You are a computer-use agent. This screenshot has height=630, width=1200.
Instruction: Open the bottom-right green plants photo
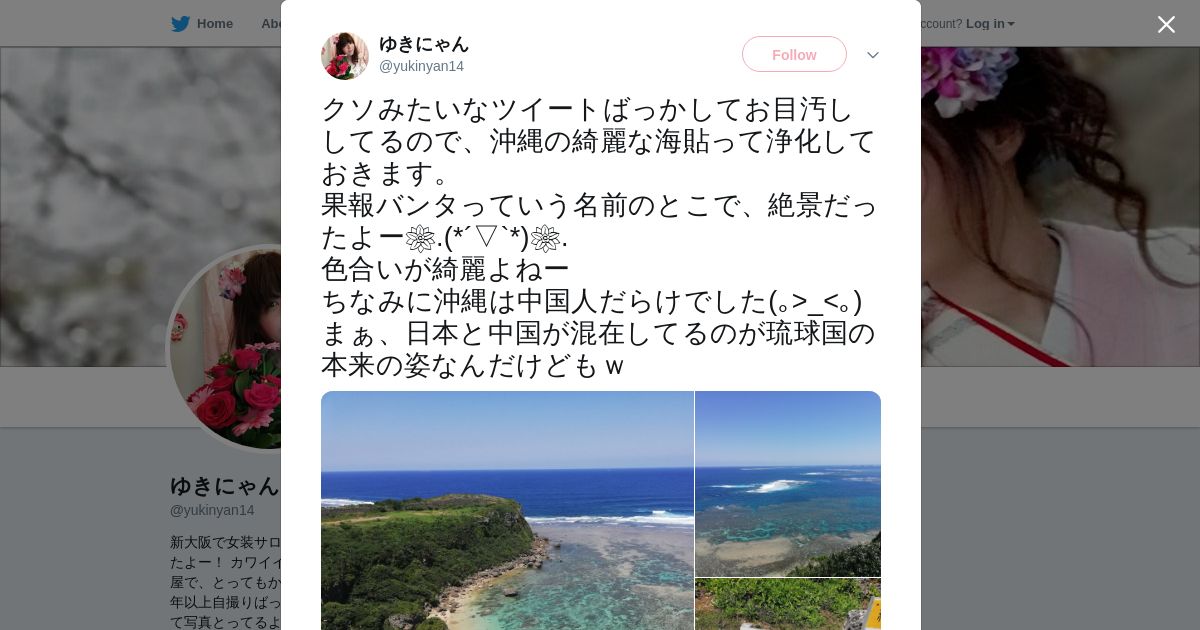coord(788,604)
